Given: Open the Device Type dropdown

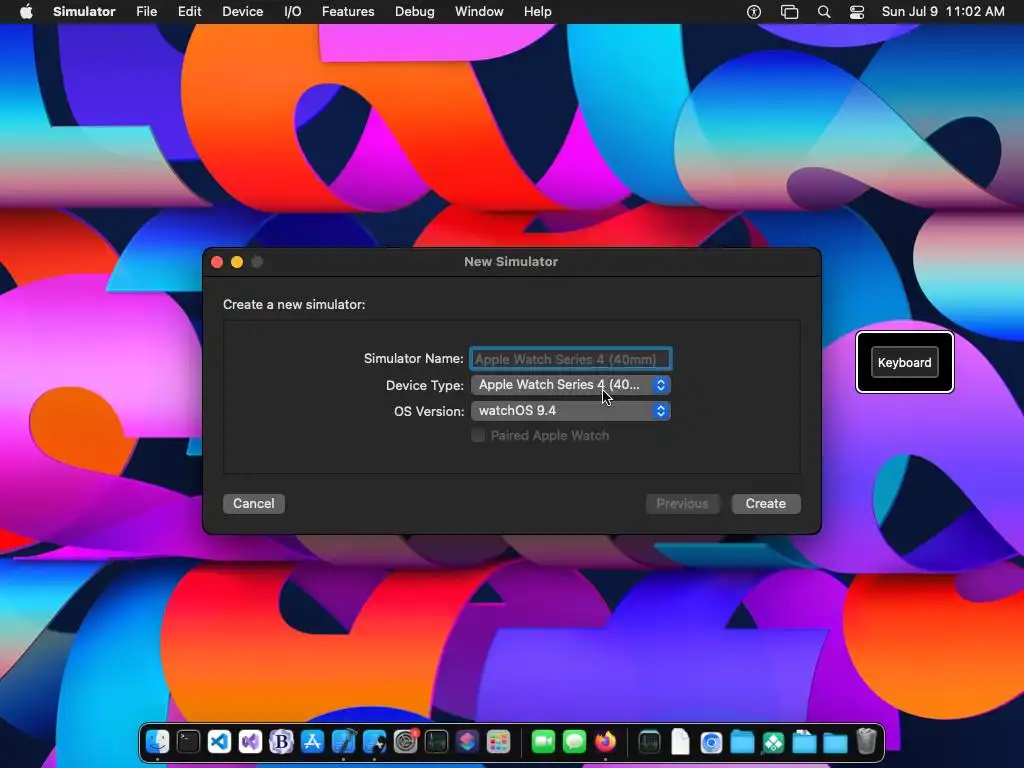Looking at the screenshot, I should 571,385.
